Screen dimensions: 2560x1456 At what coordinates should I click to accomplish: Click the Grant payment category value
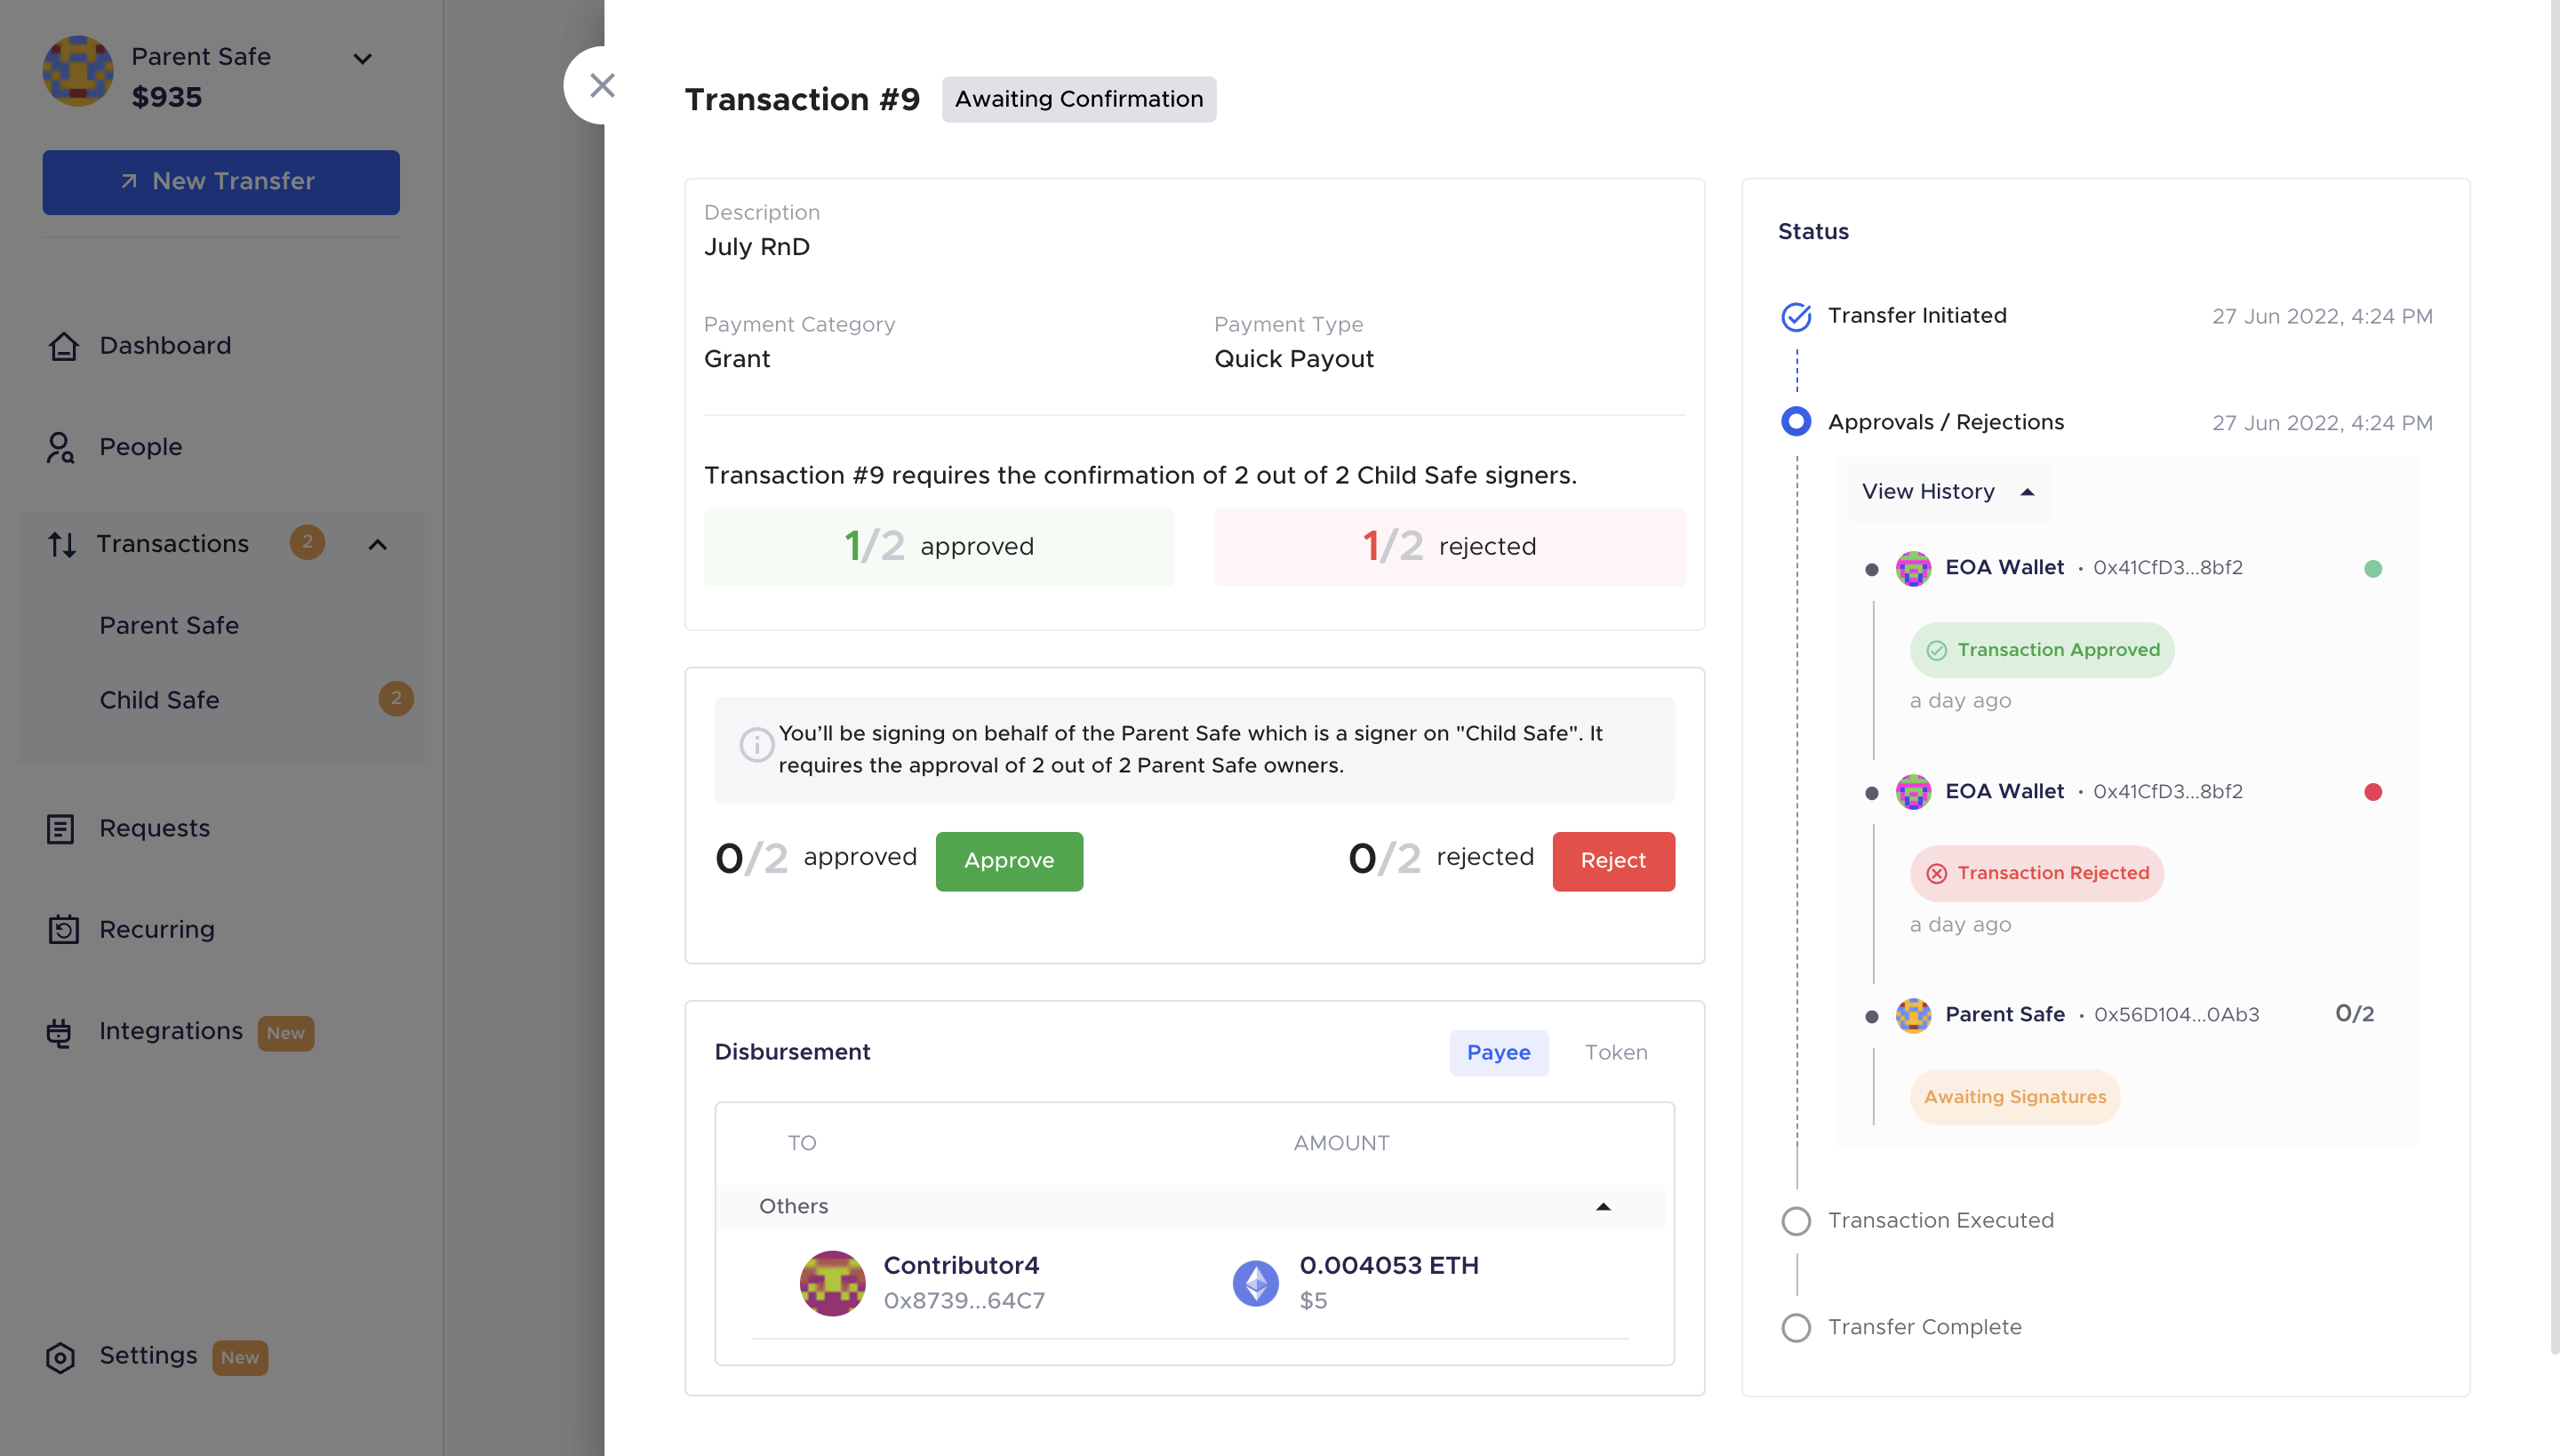tap(737, 359)
